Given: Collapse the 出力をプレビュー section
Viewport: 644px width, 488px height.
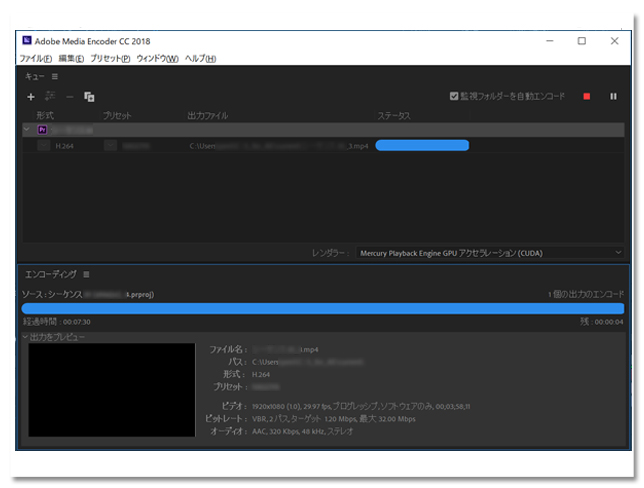Looking at the screenshot, I should tap(26, 337).
